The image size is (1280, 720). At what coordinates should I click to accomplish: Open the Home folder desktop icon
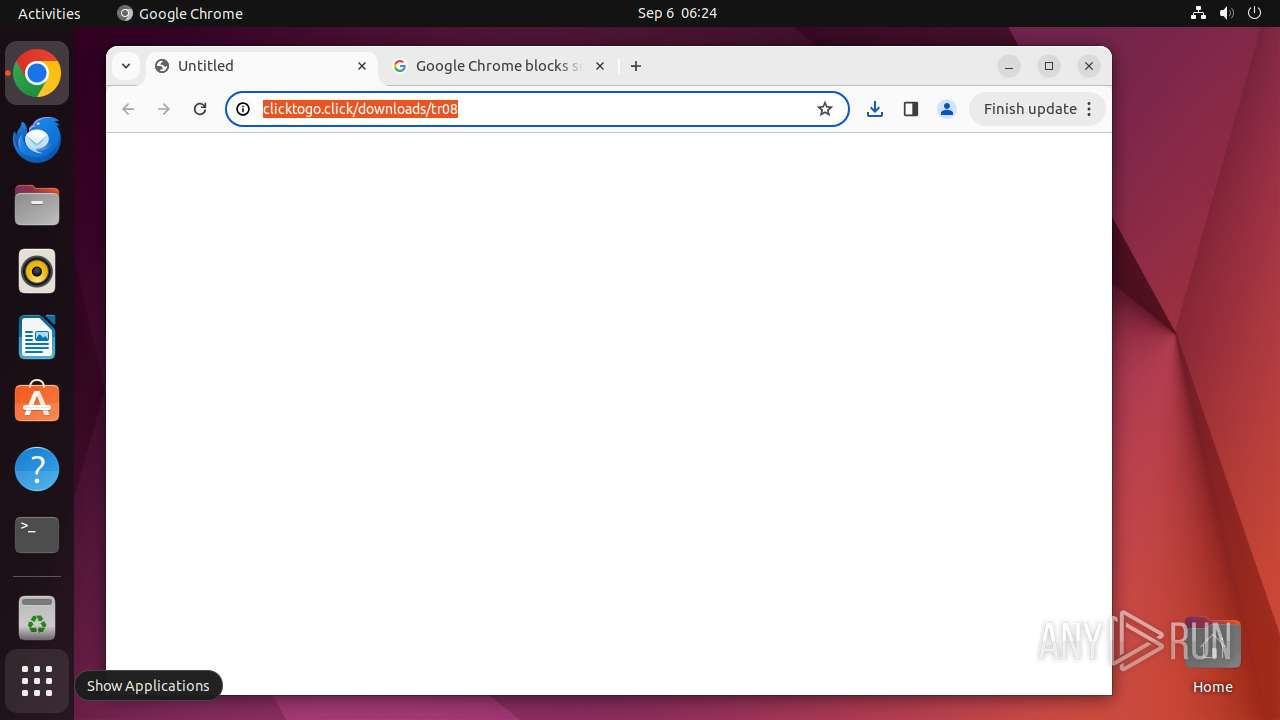(x=1212, y=657)
